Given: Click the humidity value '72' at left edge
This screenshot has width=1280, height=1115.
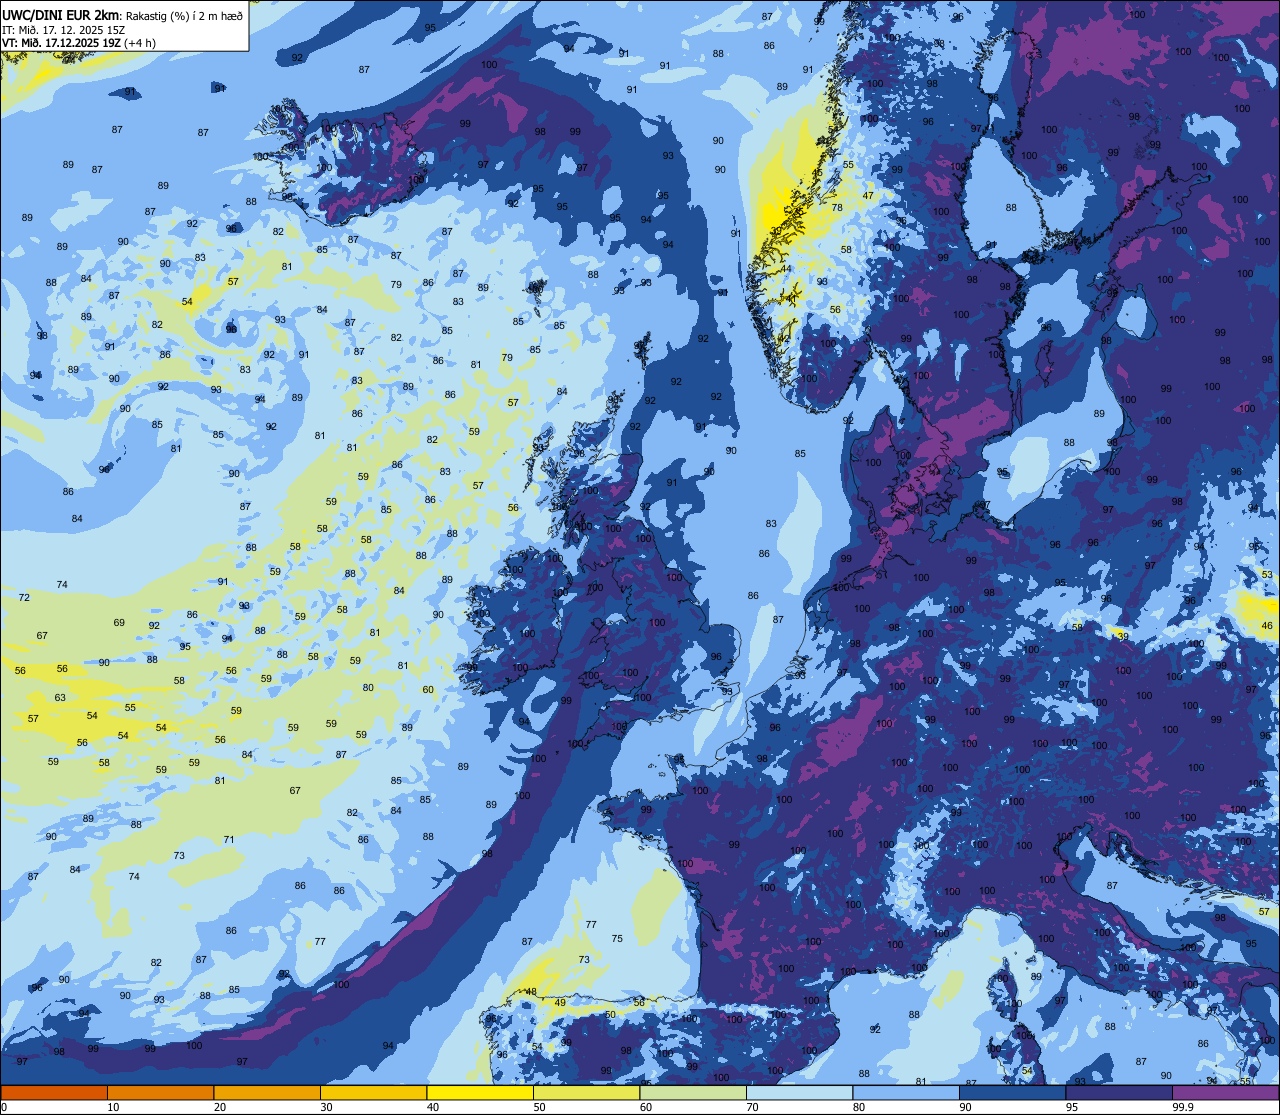Looking at the screenshot, I should [x=24, y=598].
